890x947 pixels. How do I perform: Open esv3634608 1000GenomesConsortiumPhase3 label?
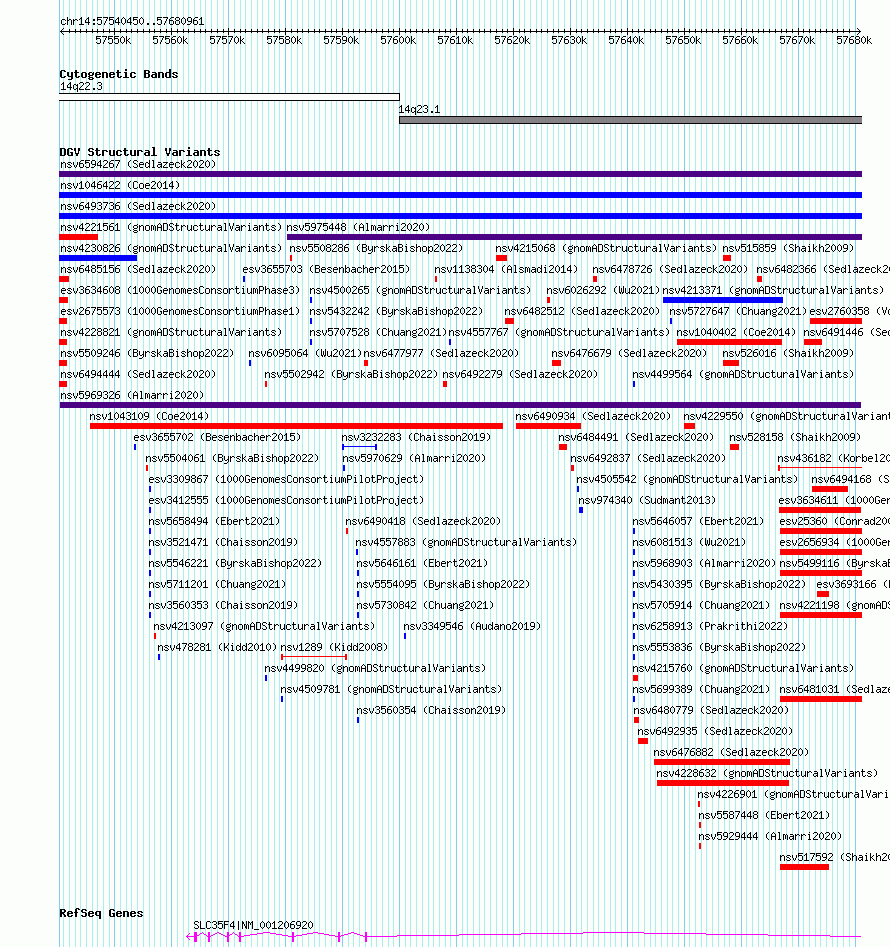coord(180,291)
